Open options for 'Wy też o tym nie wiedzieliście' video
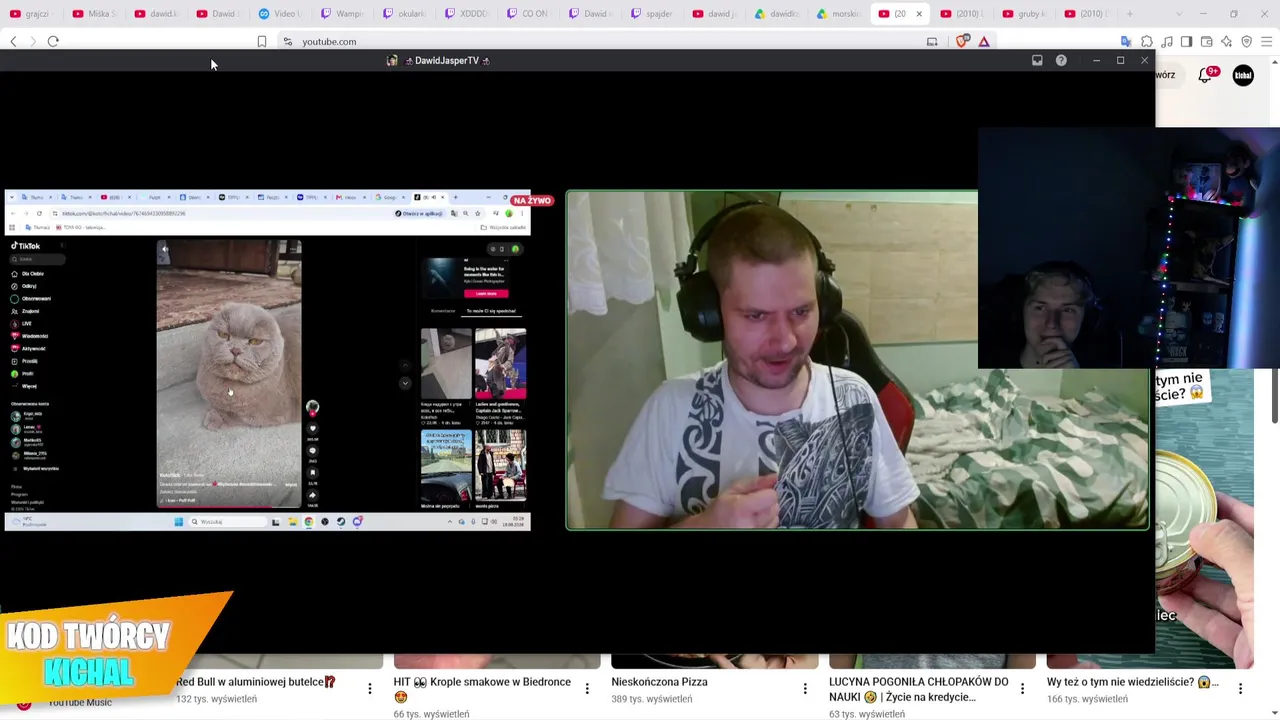1280x720 pixels. click(x=1240, y=688)
